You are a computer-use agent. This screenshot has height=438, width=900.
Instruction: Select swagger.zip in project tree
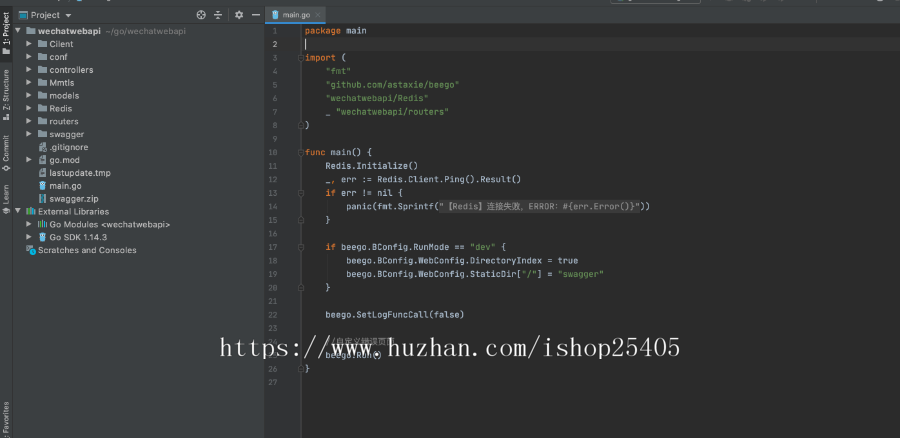[x=73, y=199]
